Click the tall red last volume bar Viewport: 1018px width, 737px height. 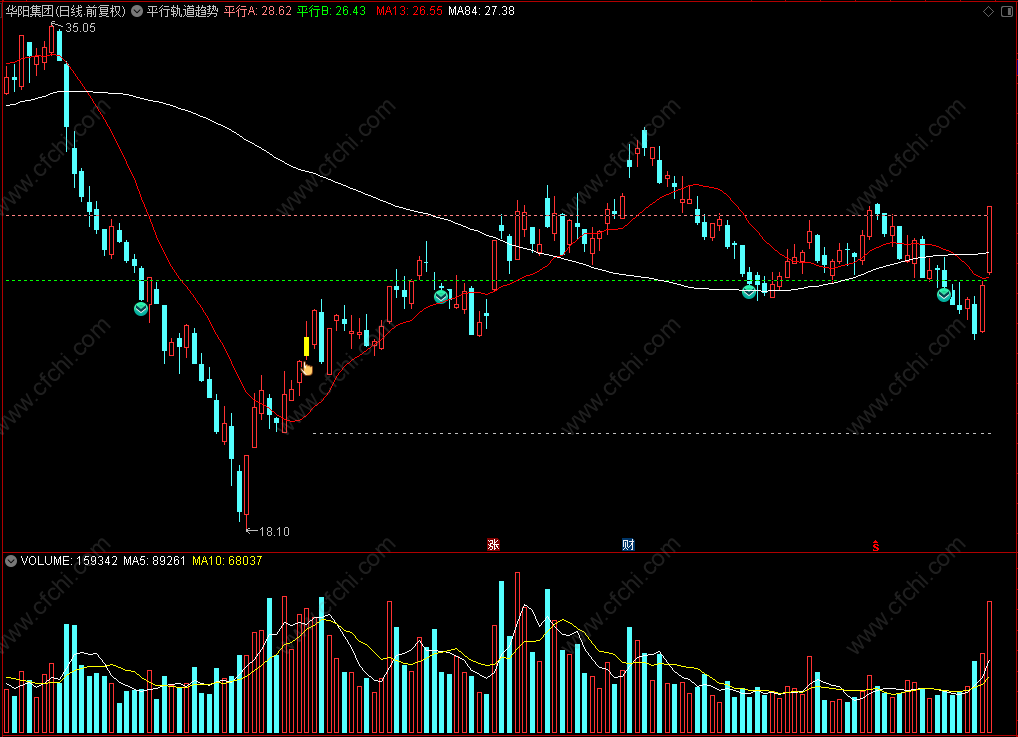coord(989,667)
